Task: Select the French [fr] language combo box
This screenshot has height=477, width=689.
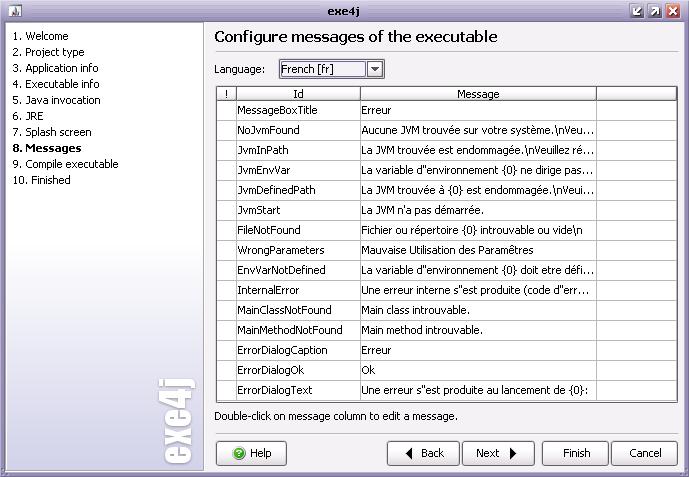Action: pos(321,69)
